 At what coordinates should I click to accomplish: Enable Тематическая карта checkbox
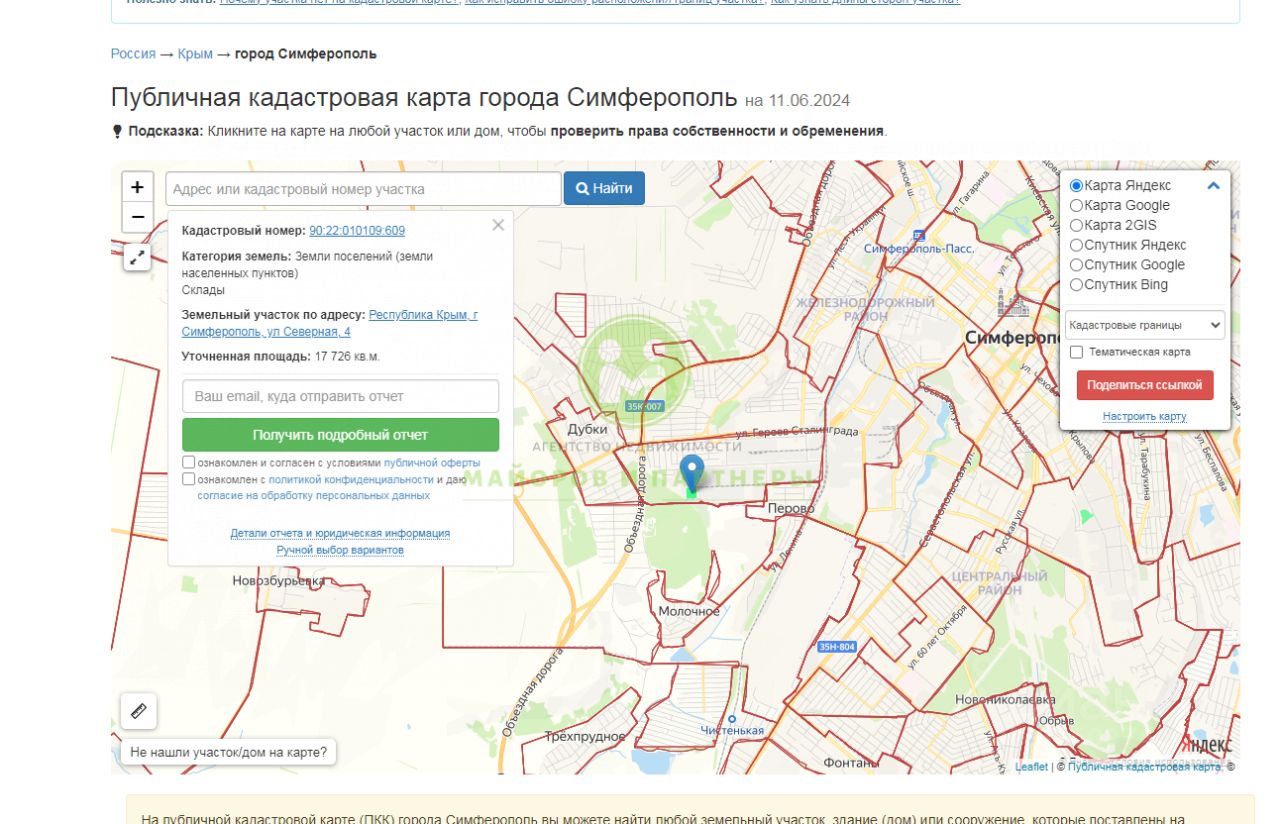point(1076,352)
